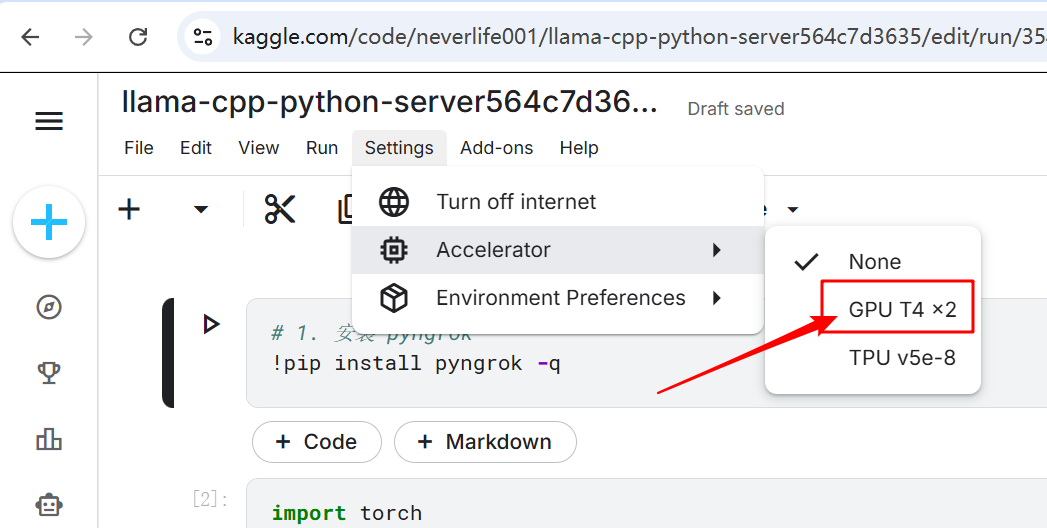
Task: Open the View menu
Action: [x=258, y=148]
